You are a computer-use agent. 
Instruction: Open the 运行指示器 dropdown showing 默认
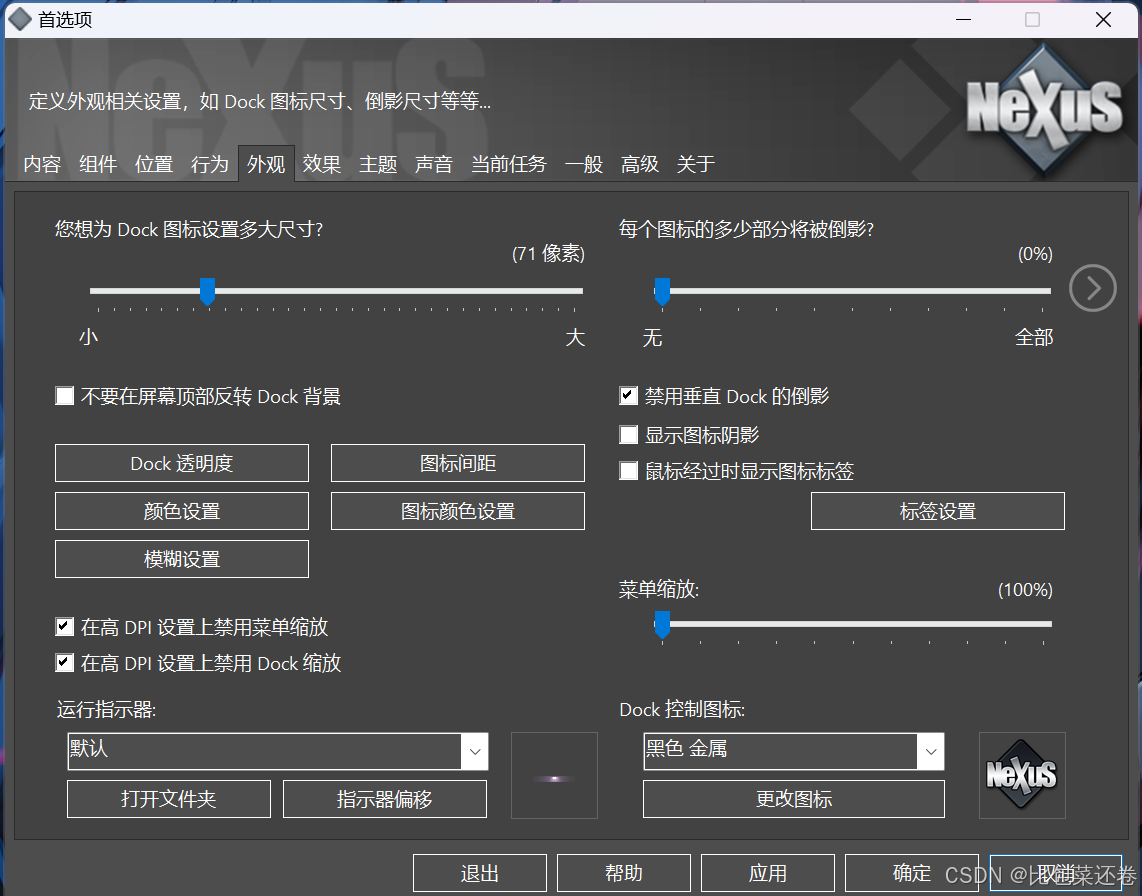[x=277, y=751]
